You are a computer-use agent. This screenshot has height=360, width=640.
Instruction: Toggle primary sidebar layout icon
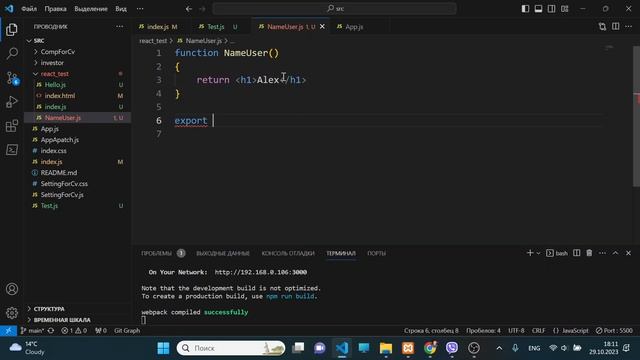coord(525,9)
